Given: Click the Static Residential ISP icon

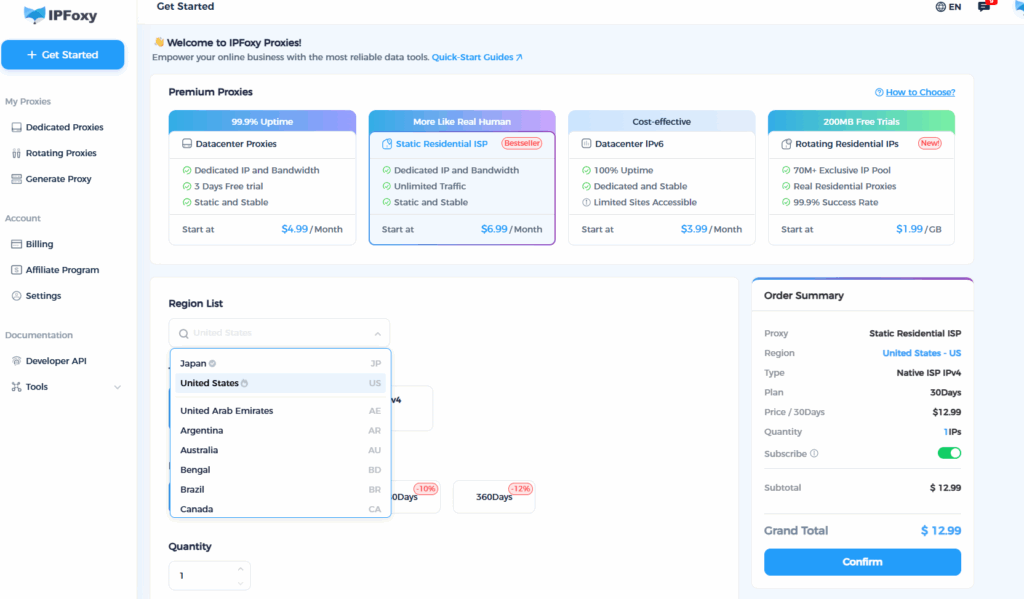Looking at the screenshot, I should pos(387,144).
